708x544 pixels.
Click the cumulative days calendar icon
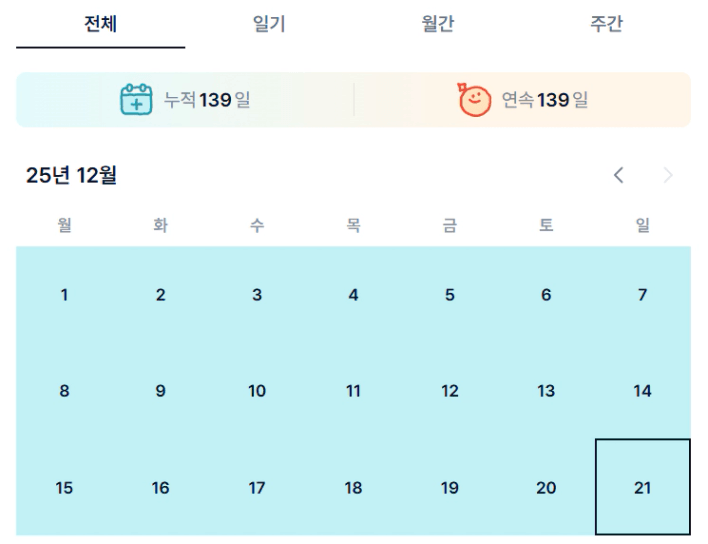tap(136, 99)
